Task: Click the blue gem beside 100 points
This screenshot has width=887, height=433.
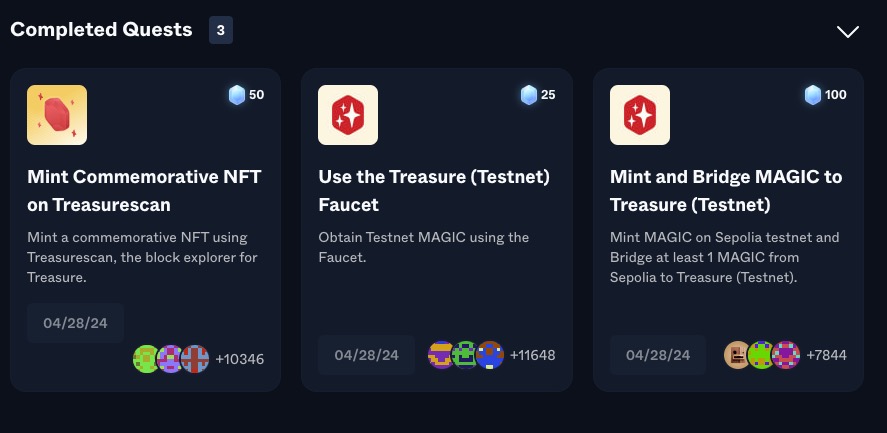Action: click(813, 95)
